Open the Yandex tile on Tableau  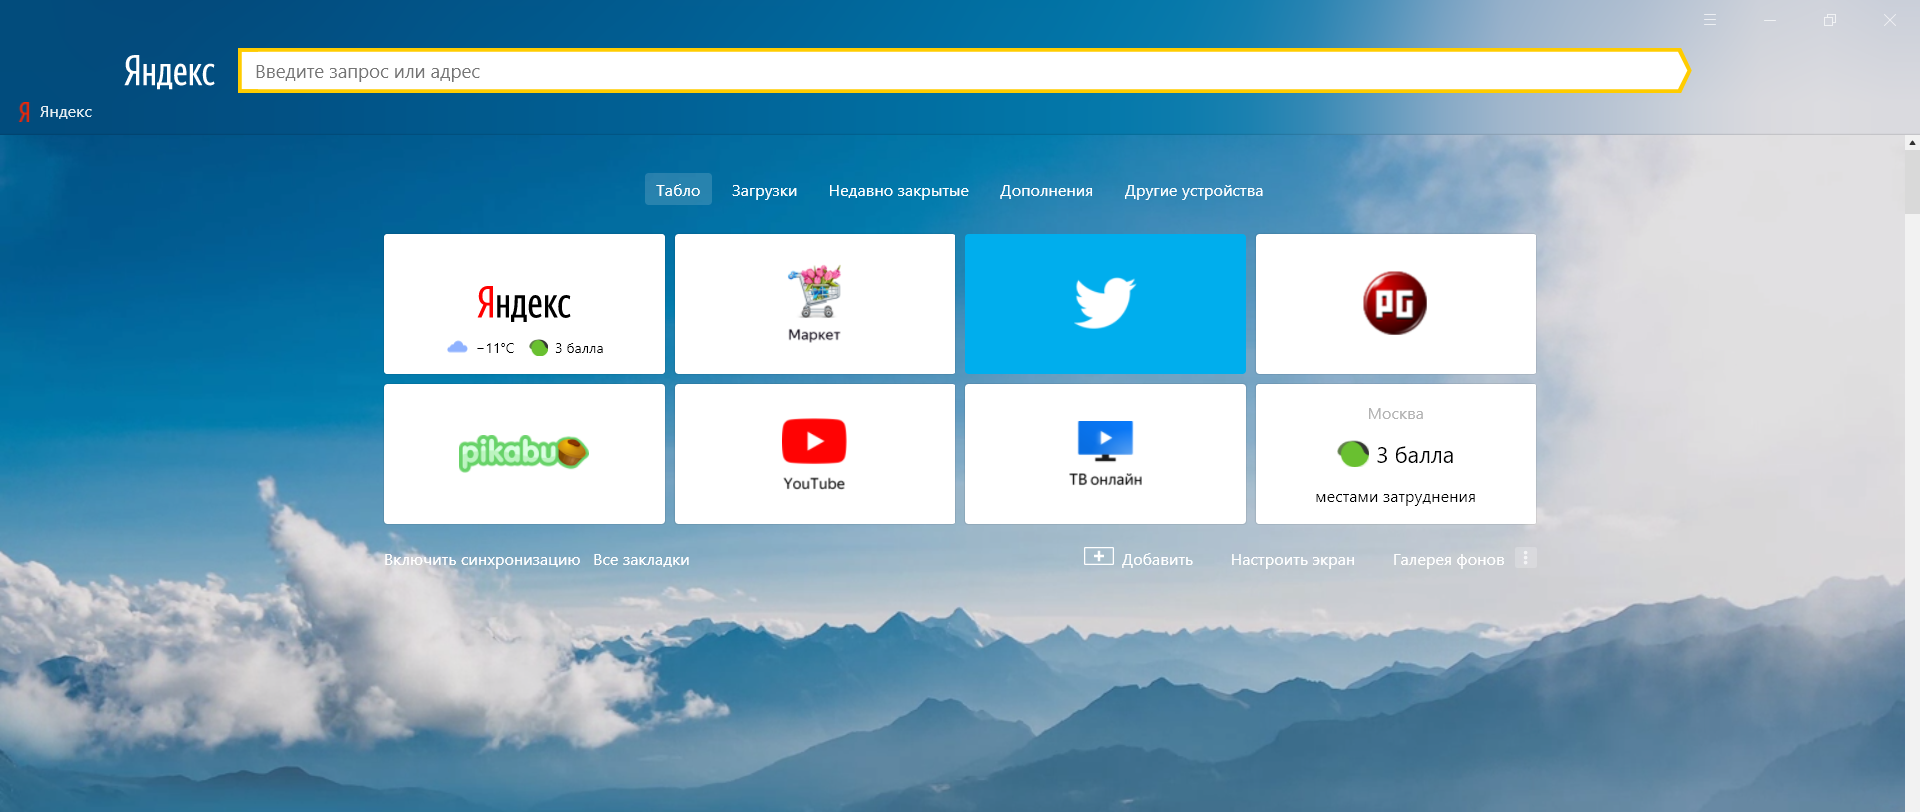point(524,303)
